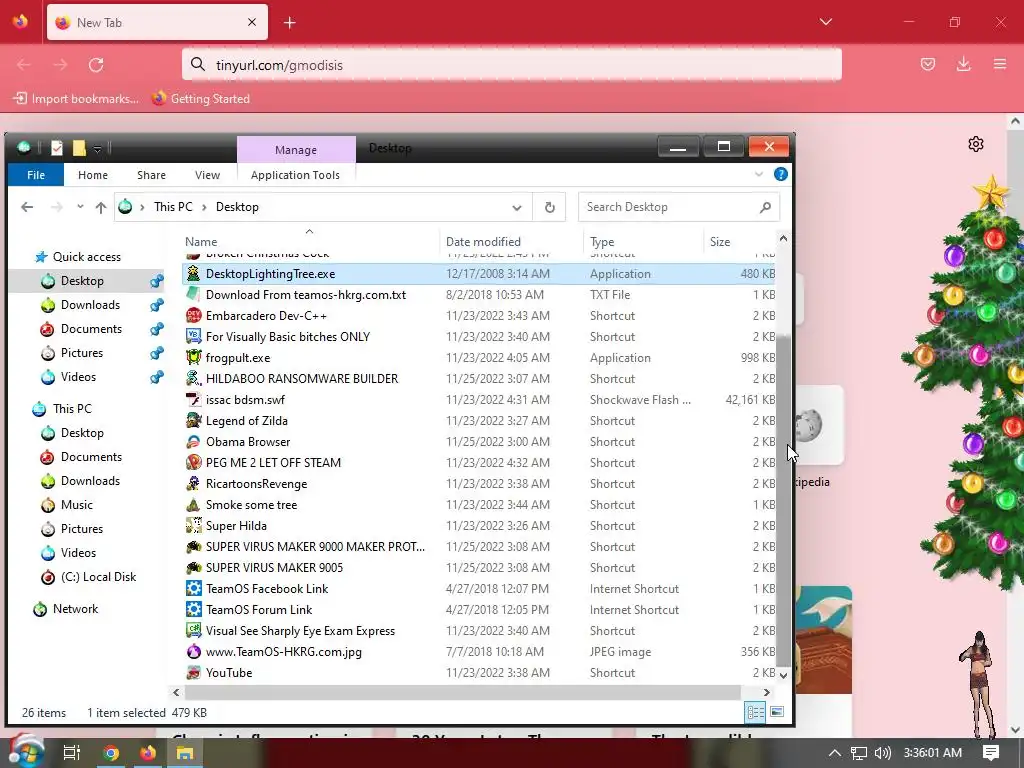Switch to details view layout icon
This screenshot has width=1024, height=768.
tap(756, 712)
